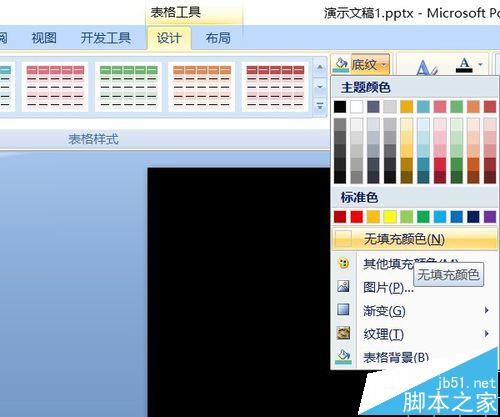Viewport: 500px width, 417px height.
Task: Pick black theme color swatch
Action: 340,107
